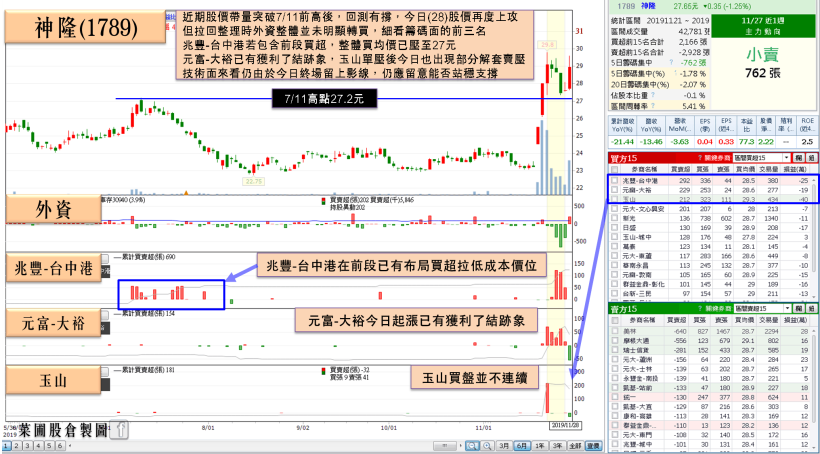Screen dimensions: 820x454
Task: Select the 3年 time range button
Action: 557,446
